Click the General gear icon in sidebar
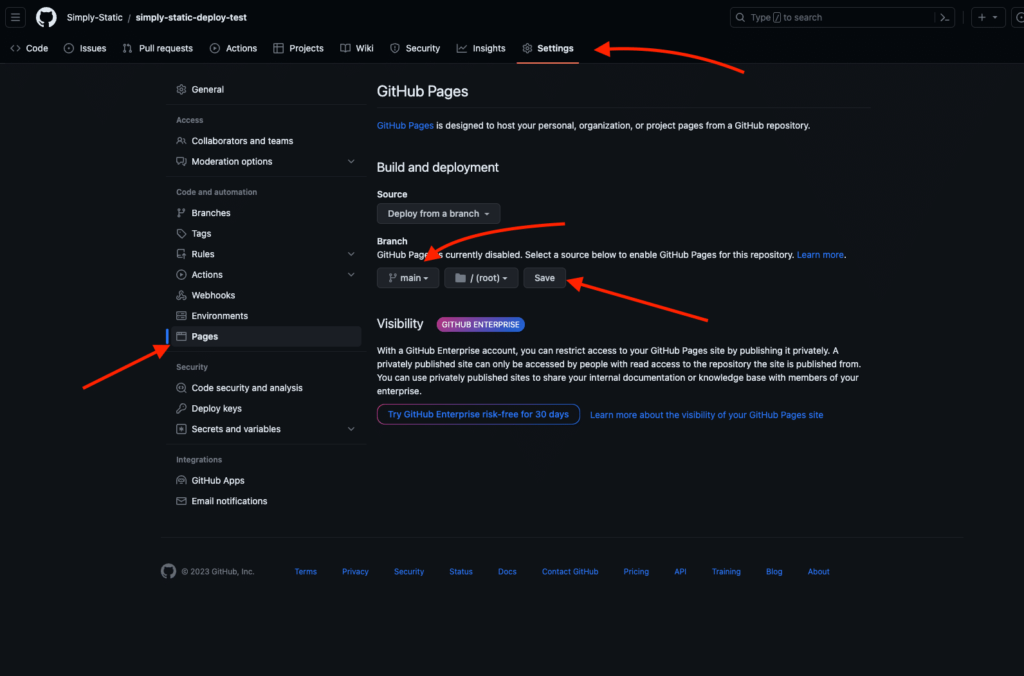 pyautogui.click(x=181, y=89)
